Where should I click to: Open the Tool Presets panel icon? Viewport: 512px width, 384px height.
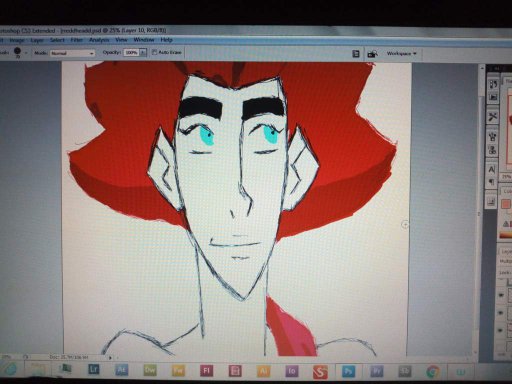coord(493,117)
